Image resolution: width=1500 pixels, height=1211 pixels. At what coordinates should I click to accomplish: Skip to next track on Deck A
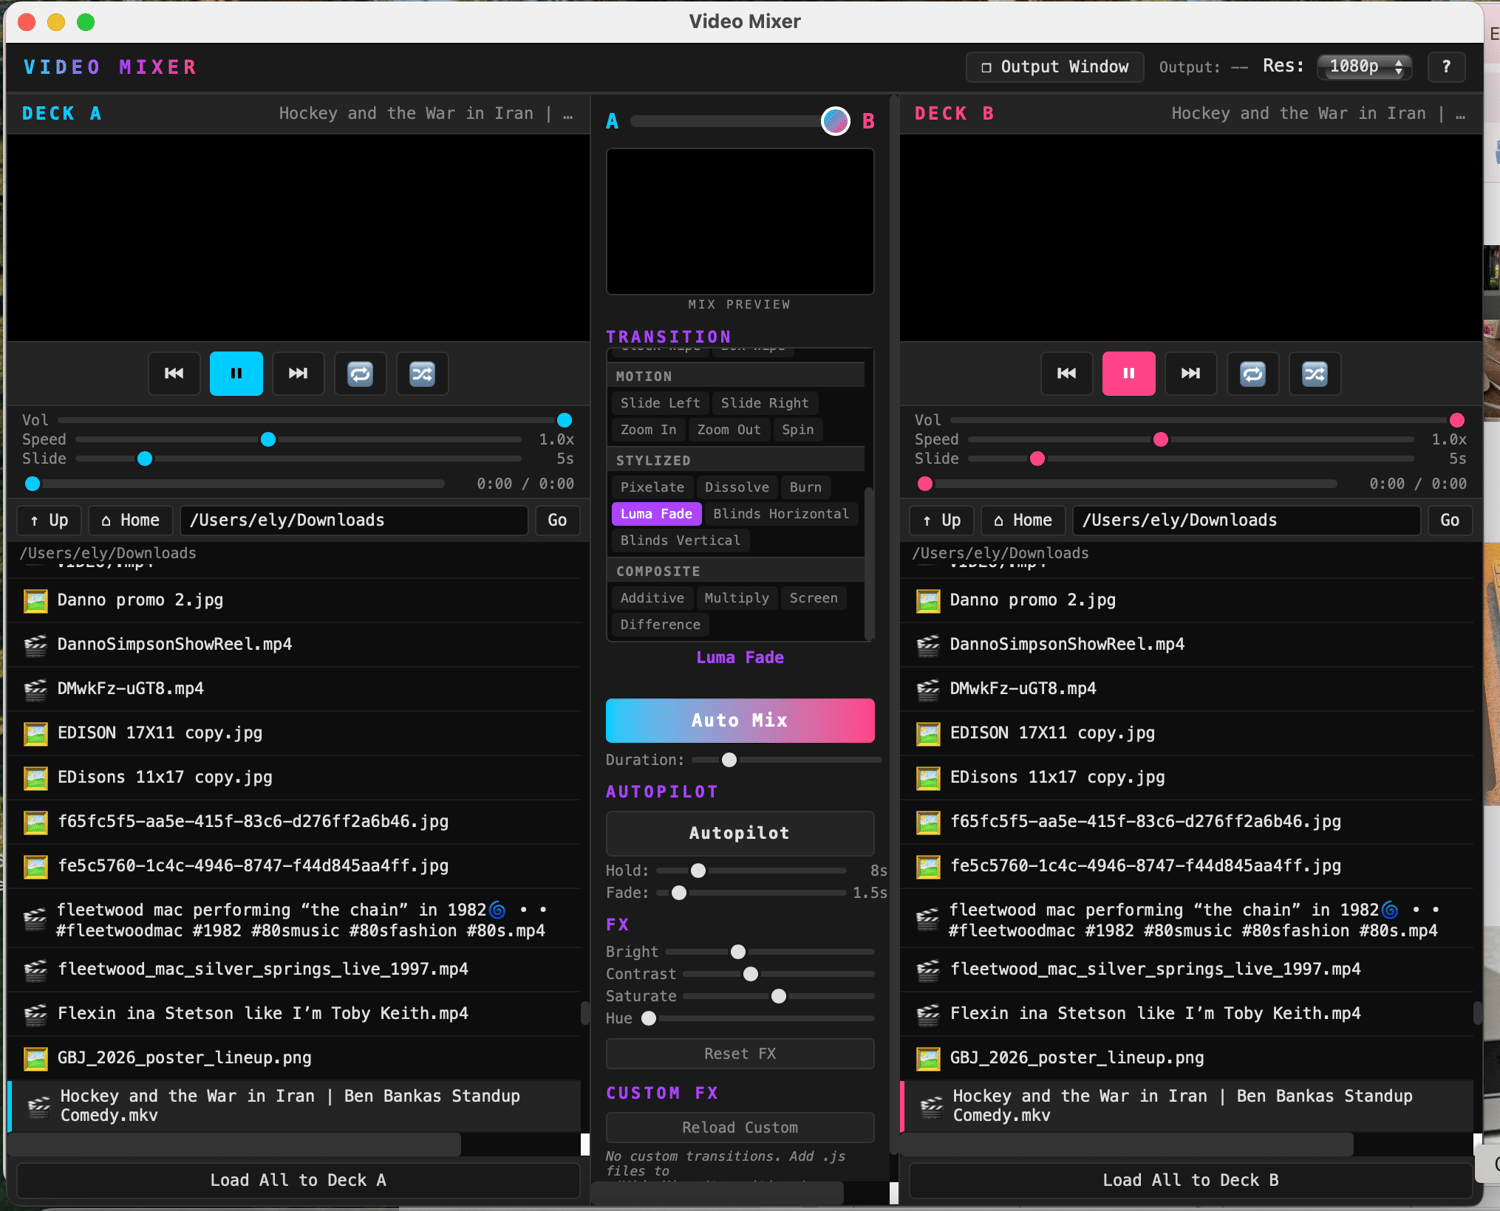click(x=298, y=373)
